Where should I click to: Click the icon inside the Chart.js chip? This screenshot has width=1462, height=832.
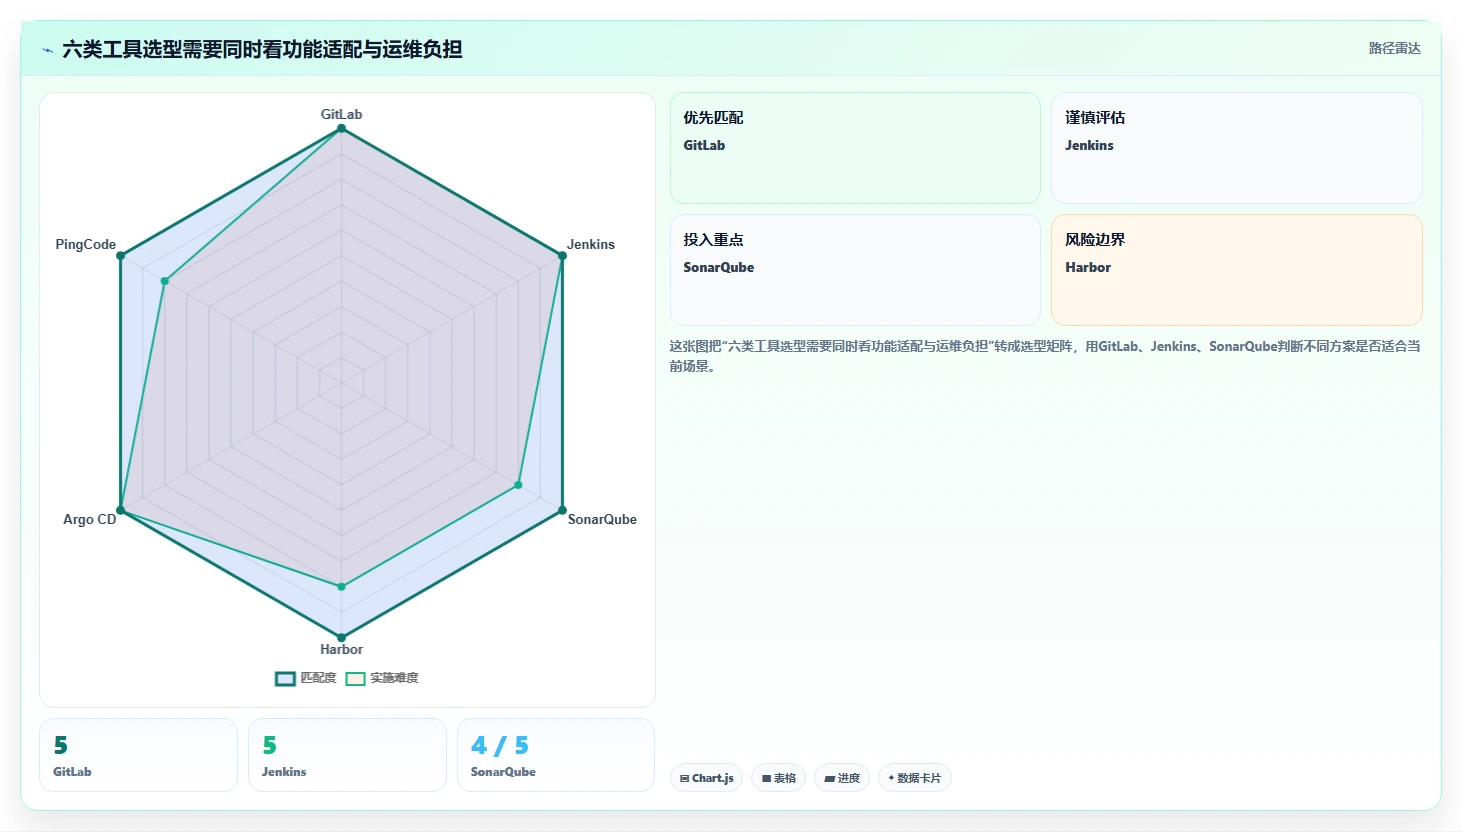coord(684,778)
